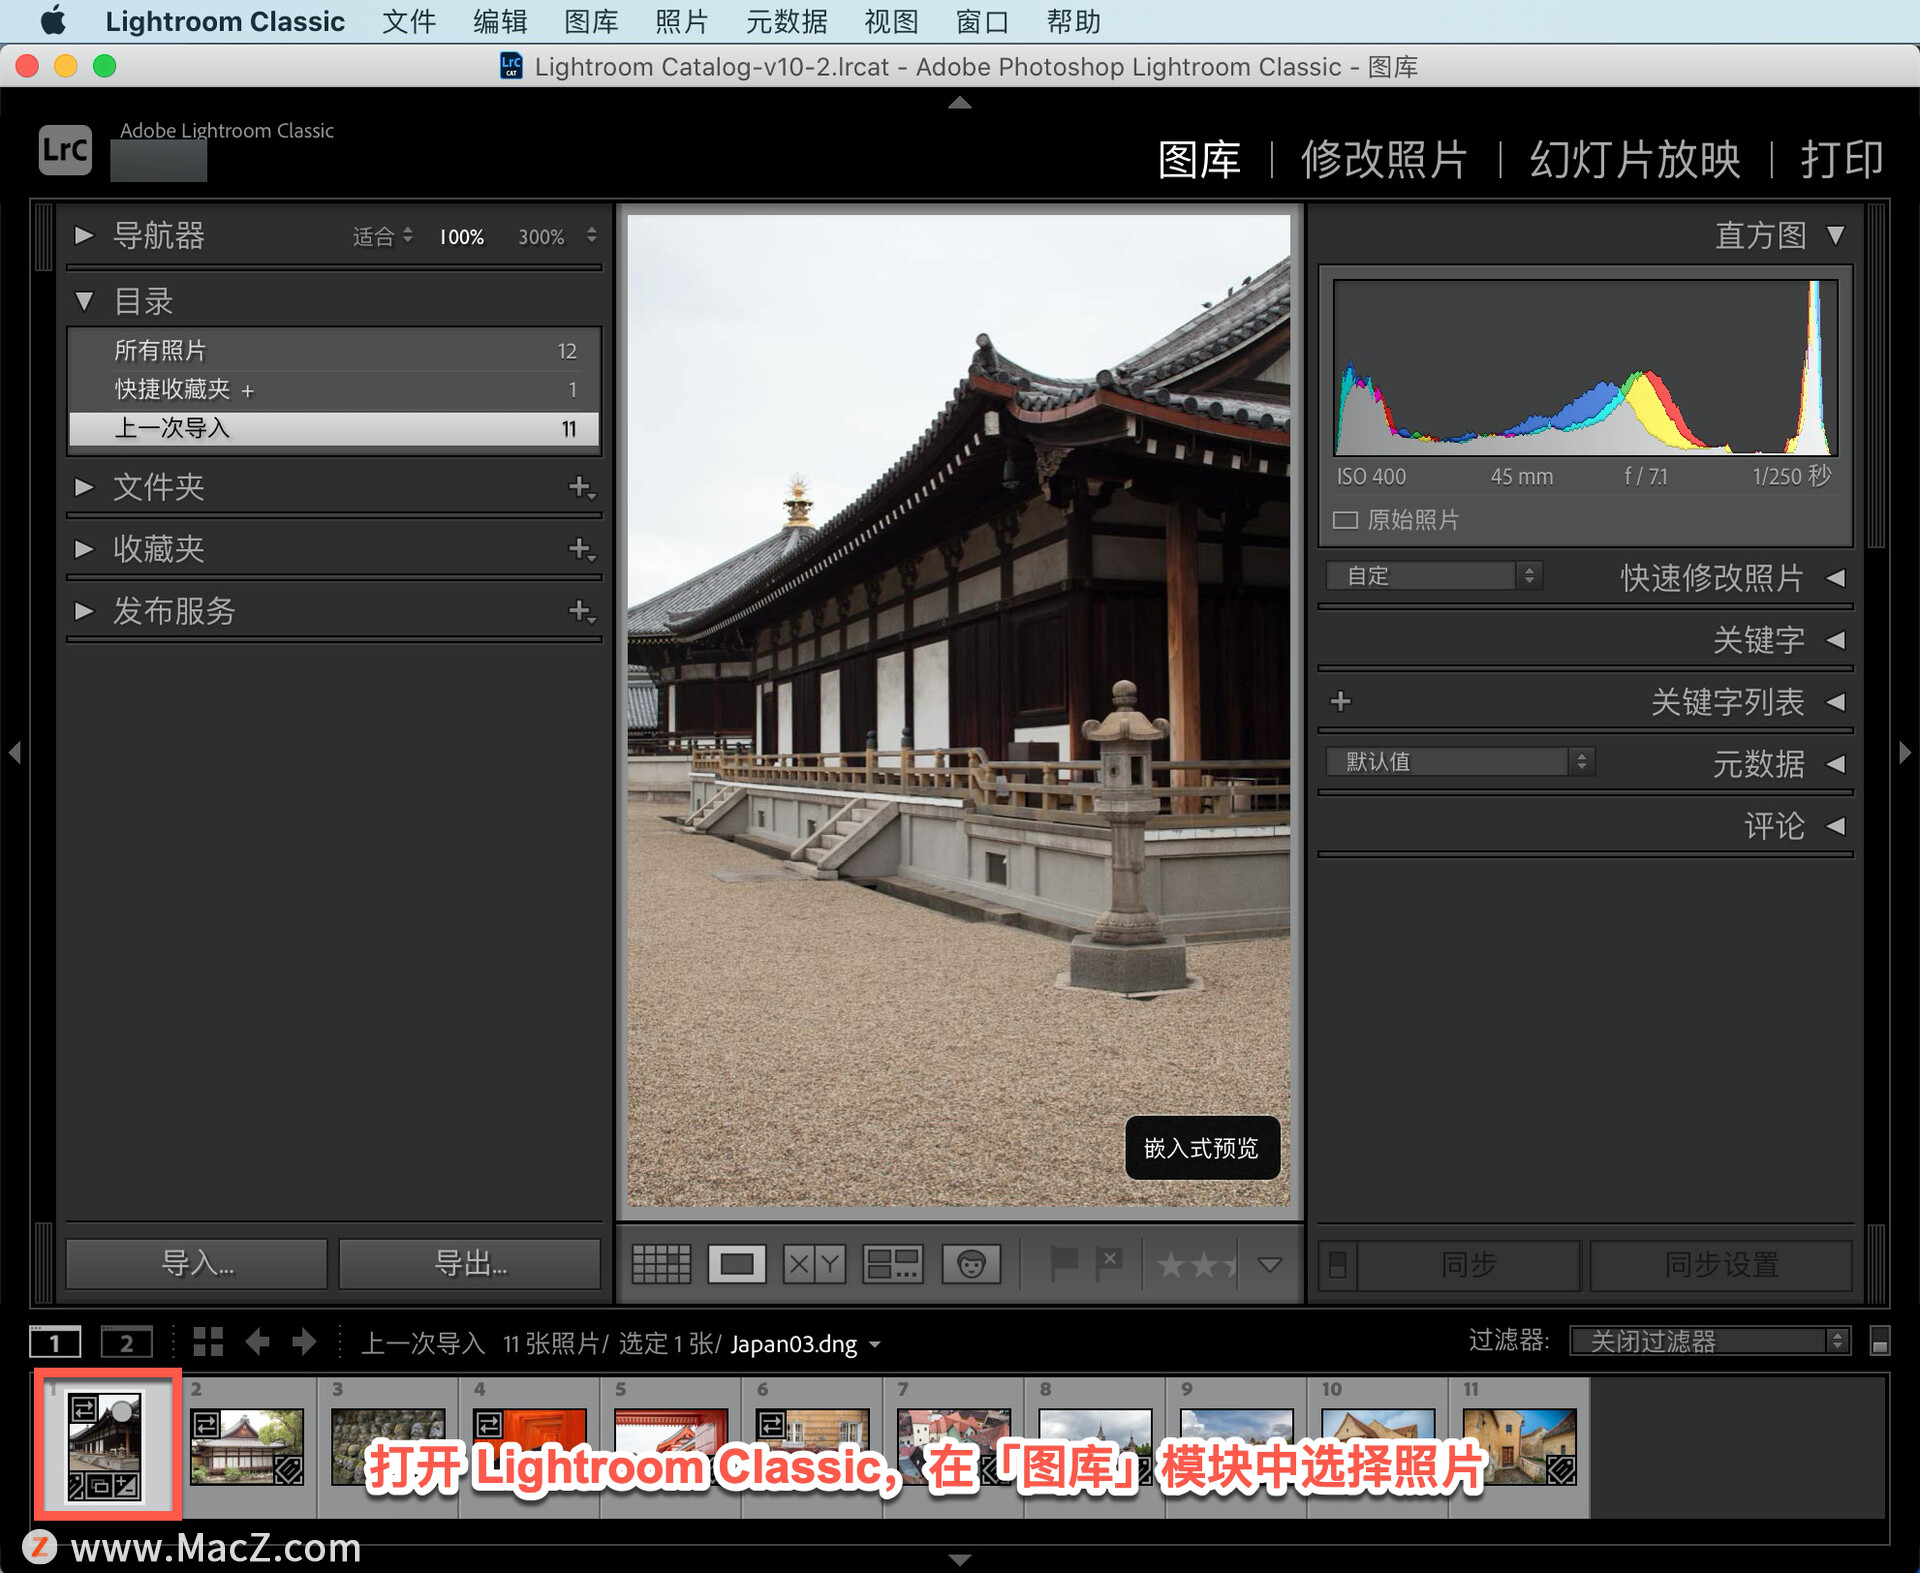The width and height of the screenshot is (1920, 1573).
Task: Enable 原始照片 checkbox under histogram
Action: [x=1345, y=520]
